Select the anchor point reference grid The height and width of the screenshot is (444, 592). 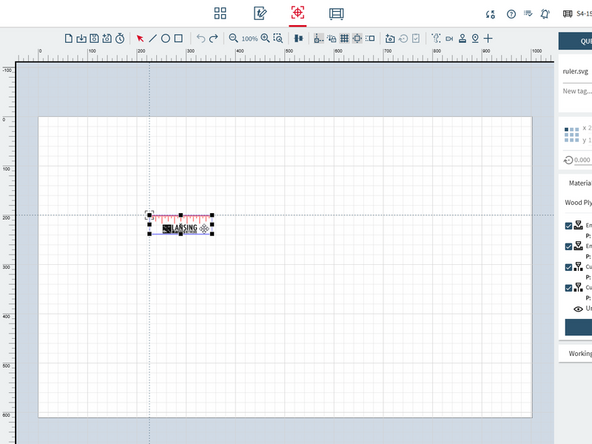tap(572, 135)
